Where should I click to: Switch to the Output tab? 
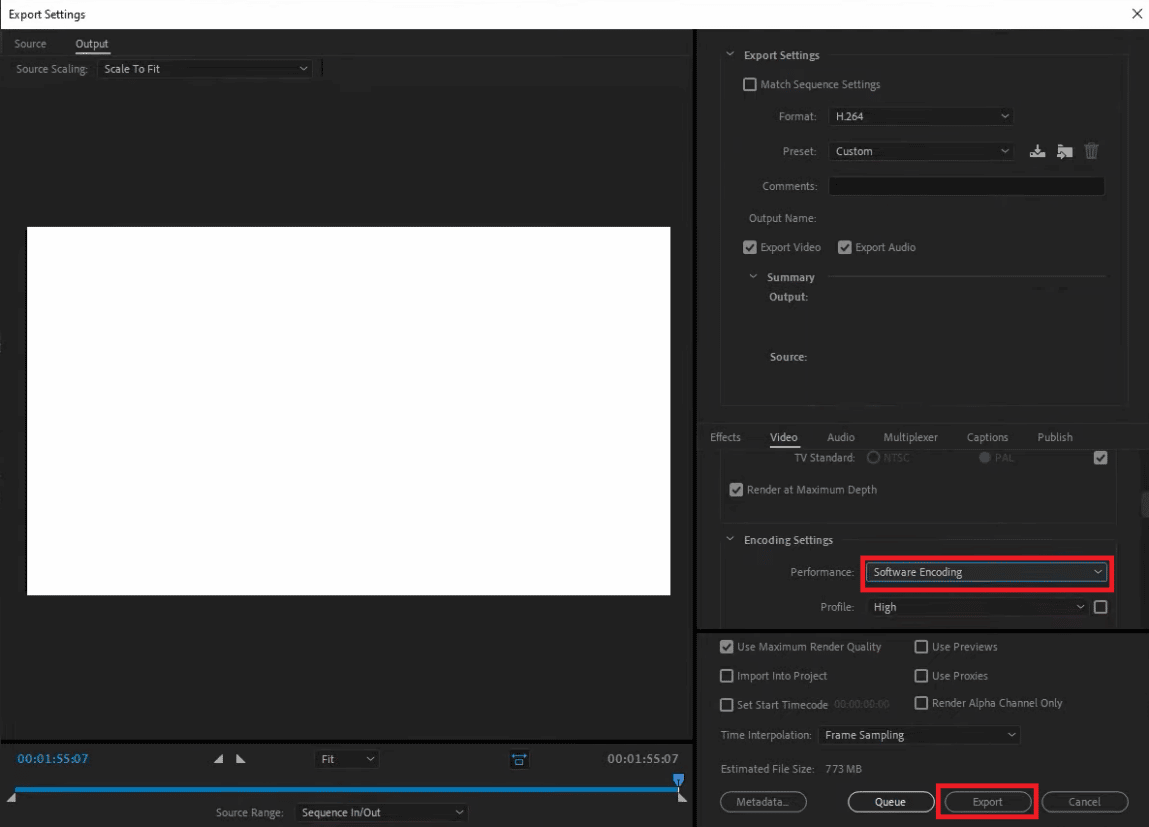[x=92, y=44]
